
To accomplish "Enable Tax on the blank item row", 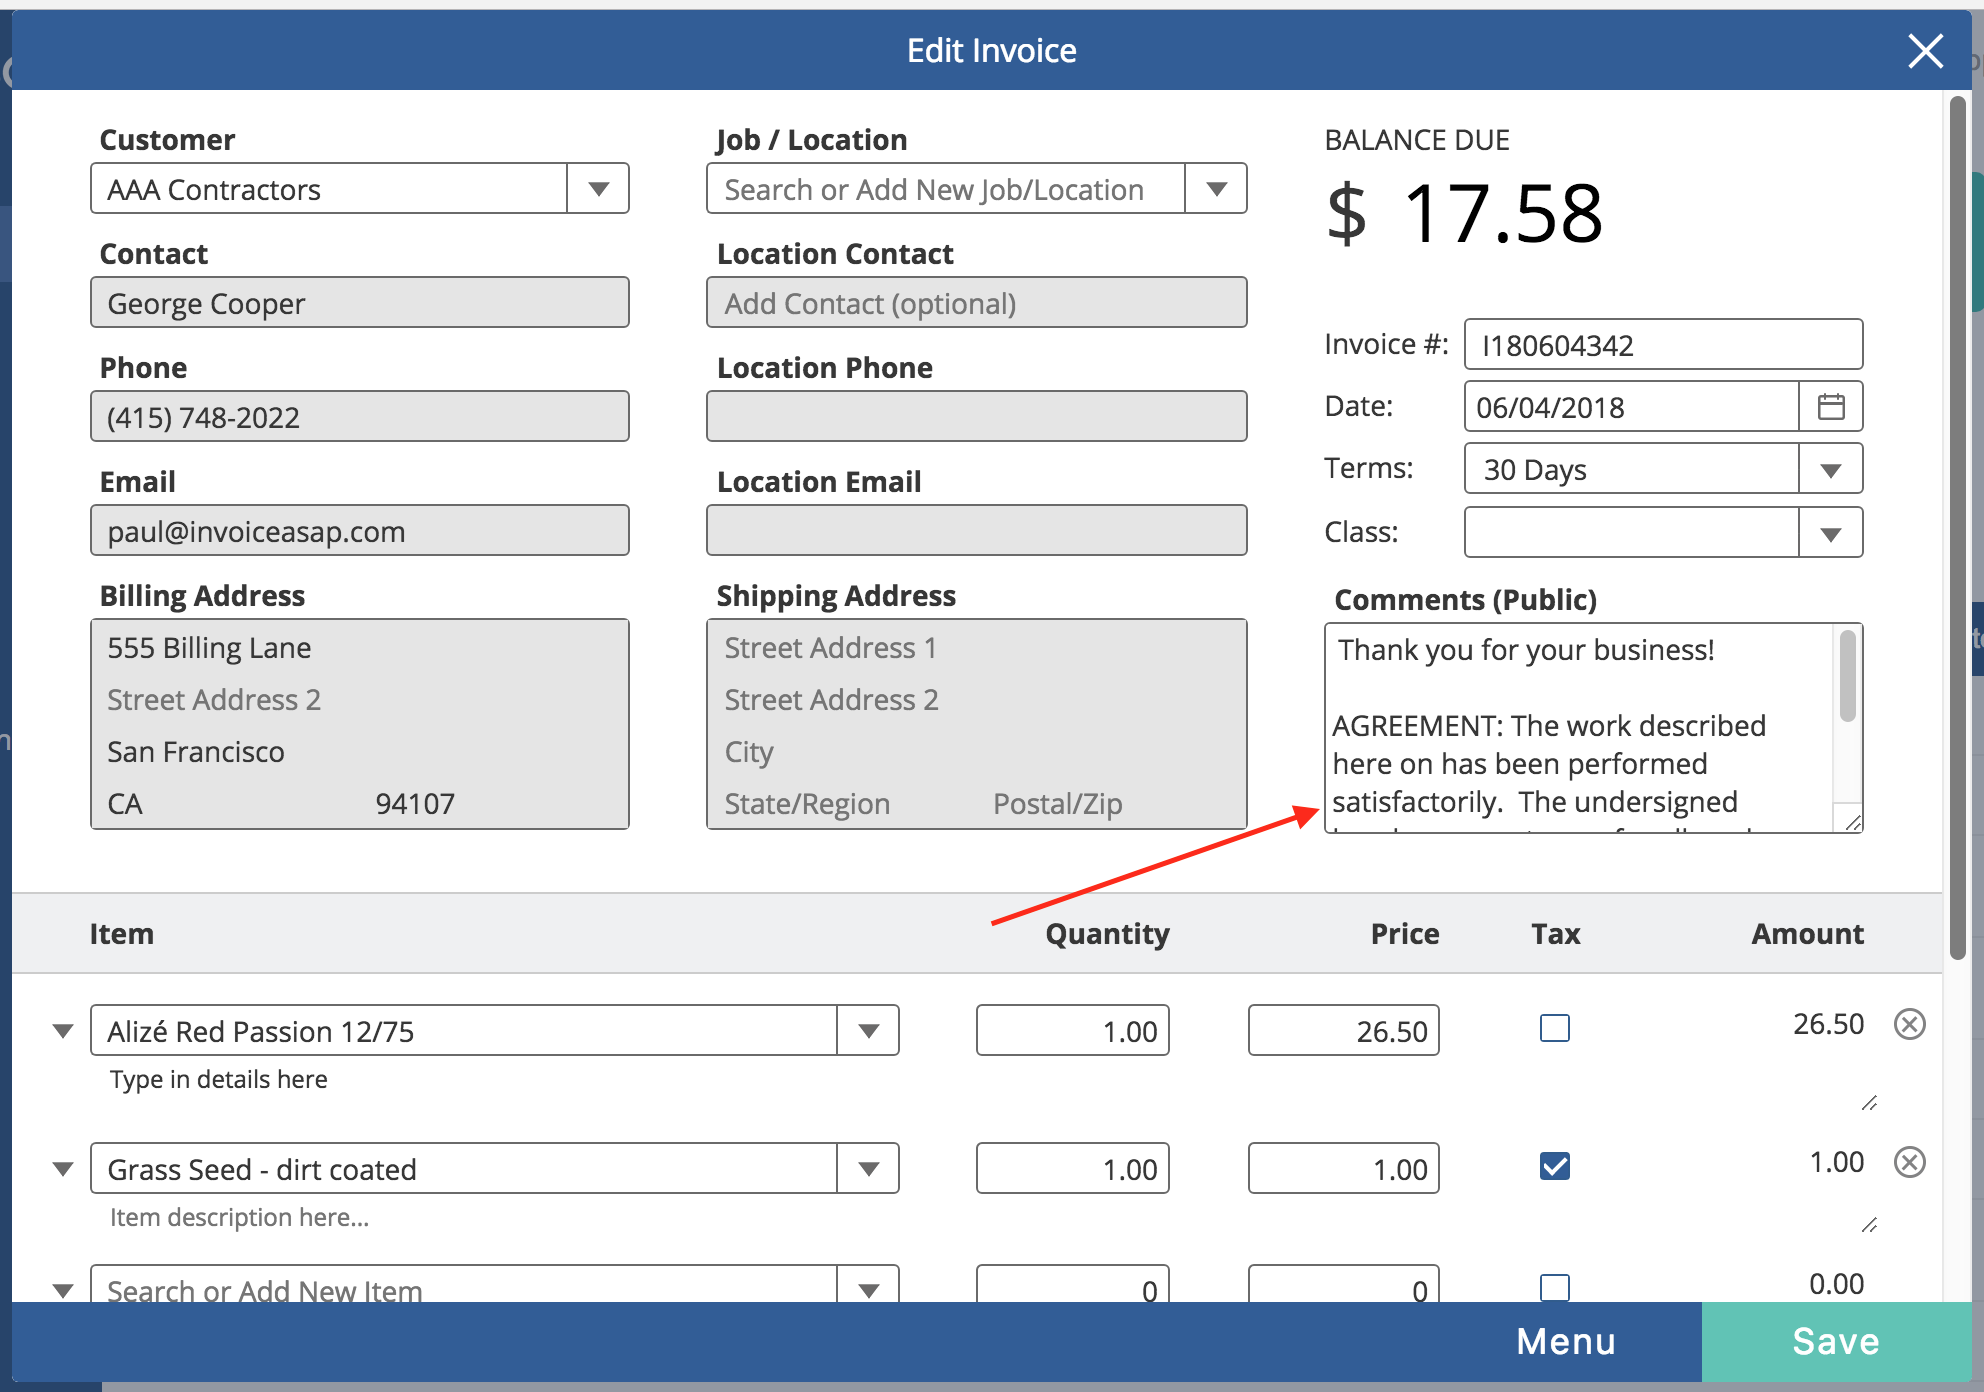I will click(x=1554, y=1289).
